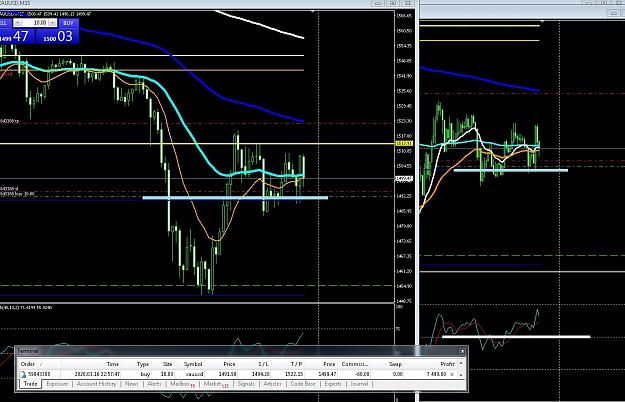Select the xauusd symbol cell in order row
The height and width of the screenshot is (402, 625).
(x=194, y=375)
